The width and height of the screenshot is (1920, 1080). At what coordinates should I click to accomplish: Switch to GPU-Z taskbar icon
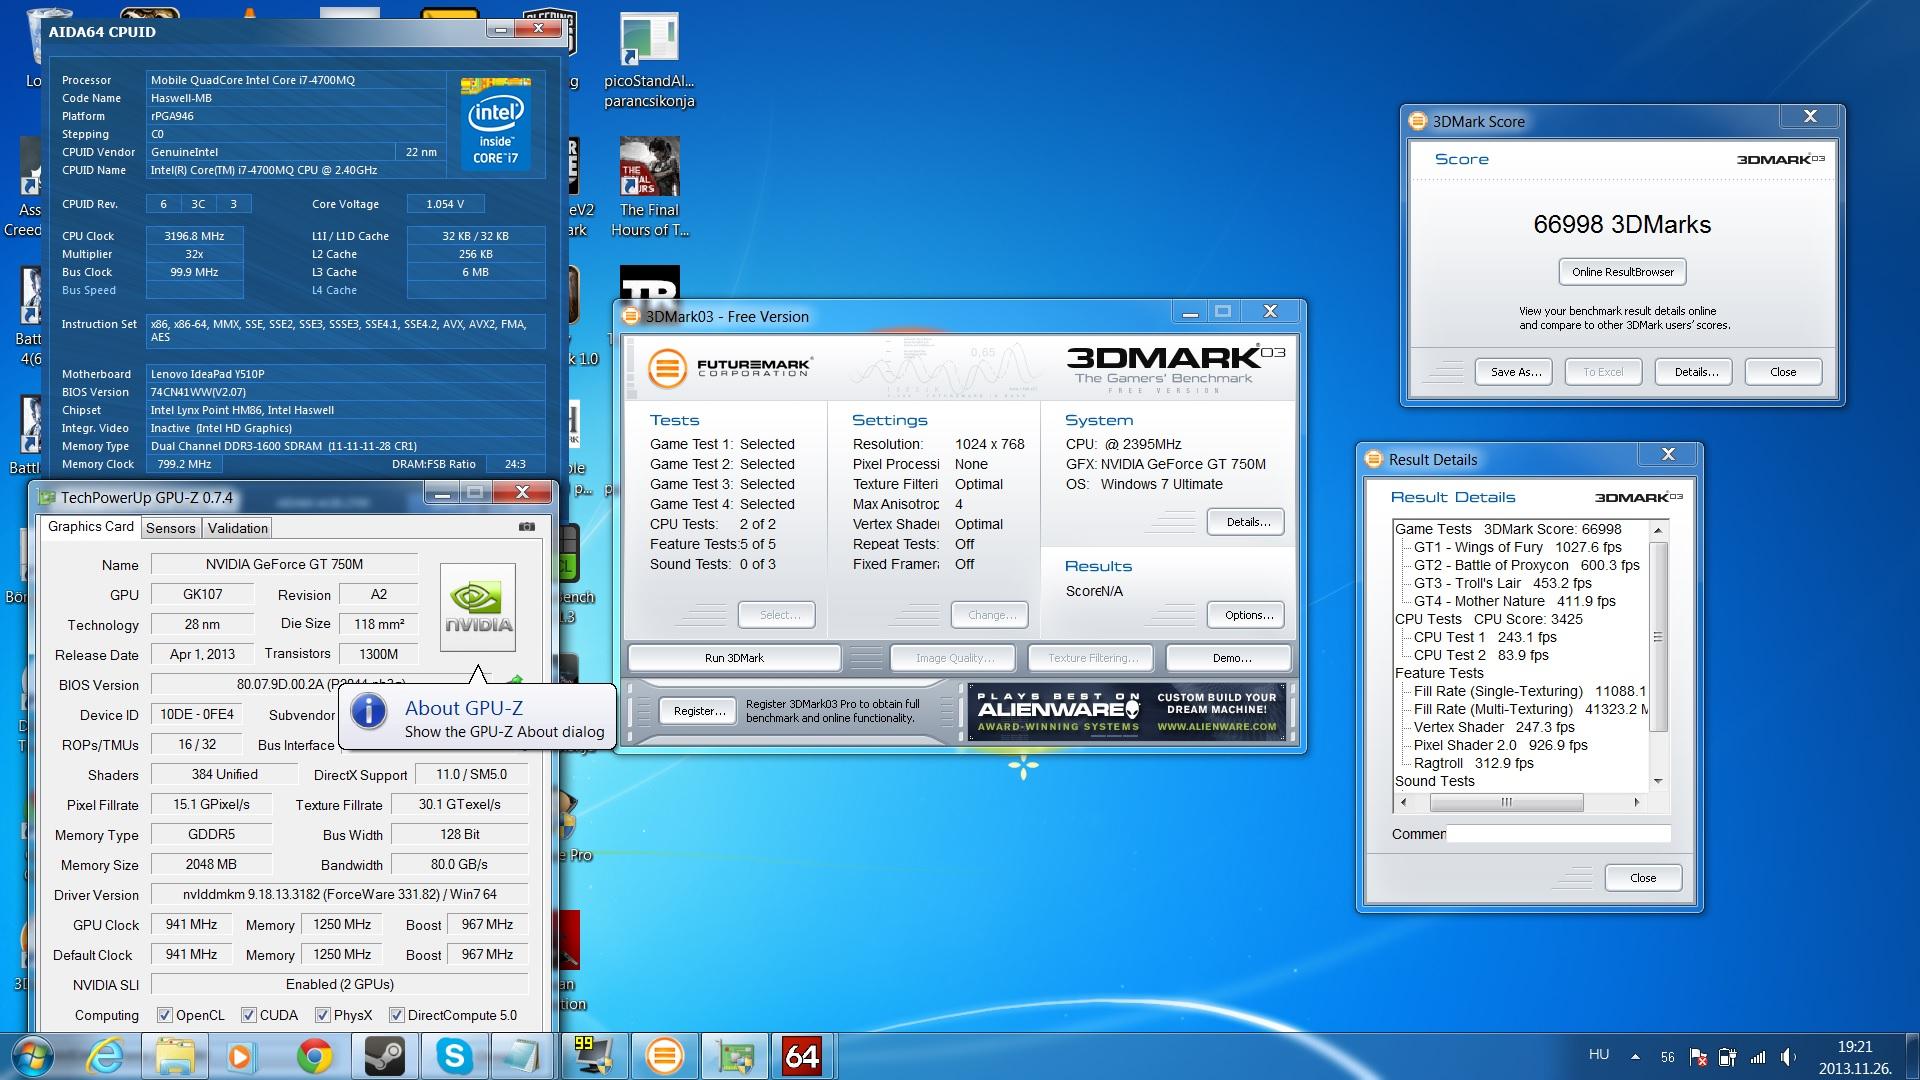[x=736, y=1056]
